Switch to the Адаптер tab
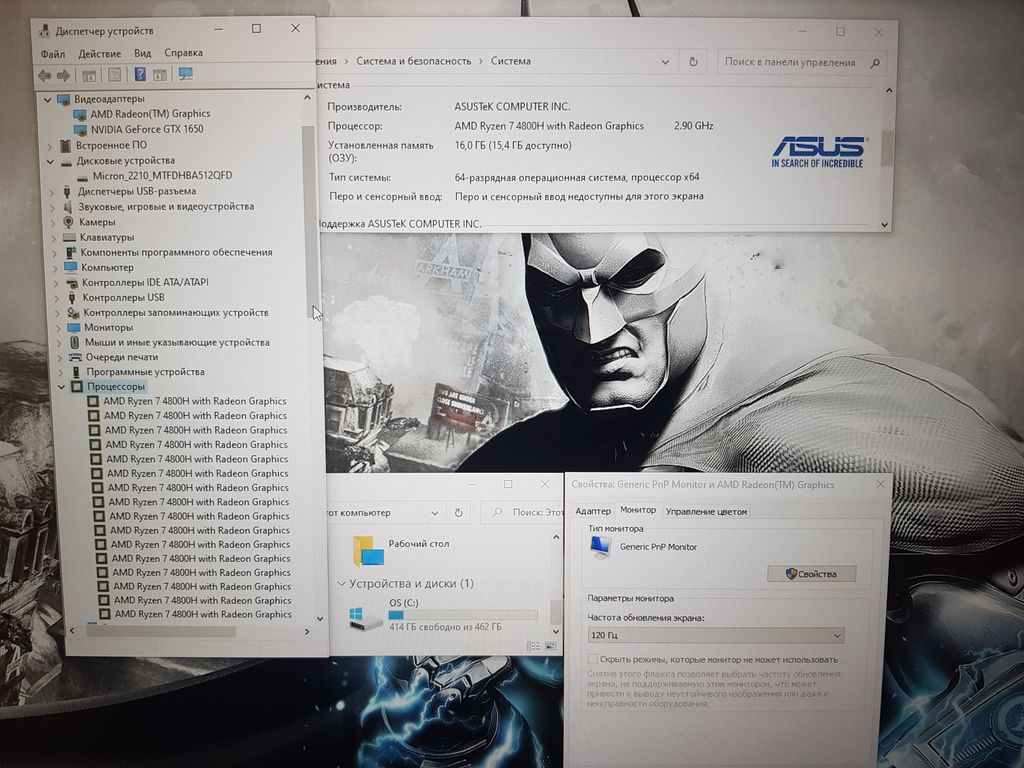Screen dimensions: 1024x768 [593, 511]
